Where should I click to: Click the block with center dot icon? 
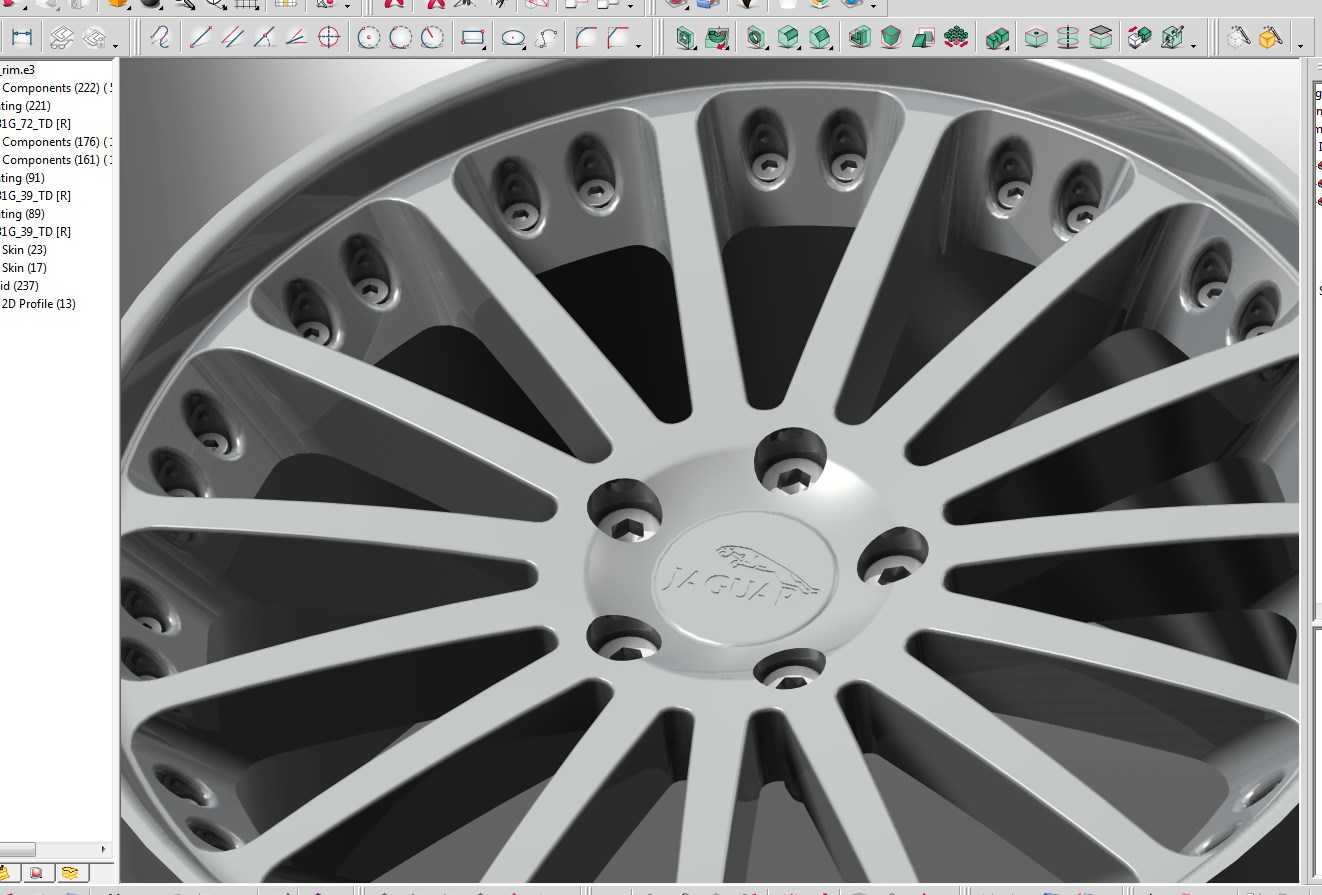coord(1037,39)
